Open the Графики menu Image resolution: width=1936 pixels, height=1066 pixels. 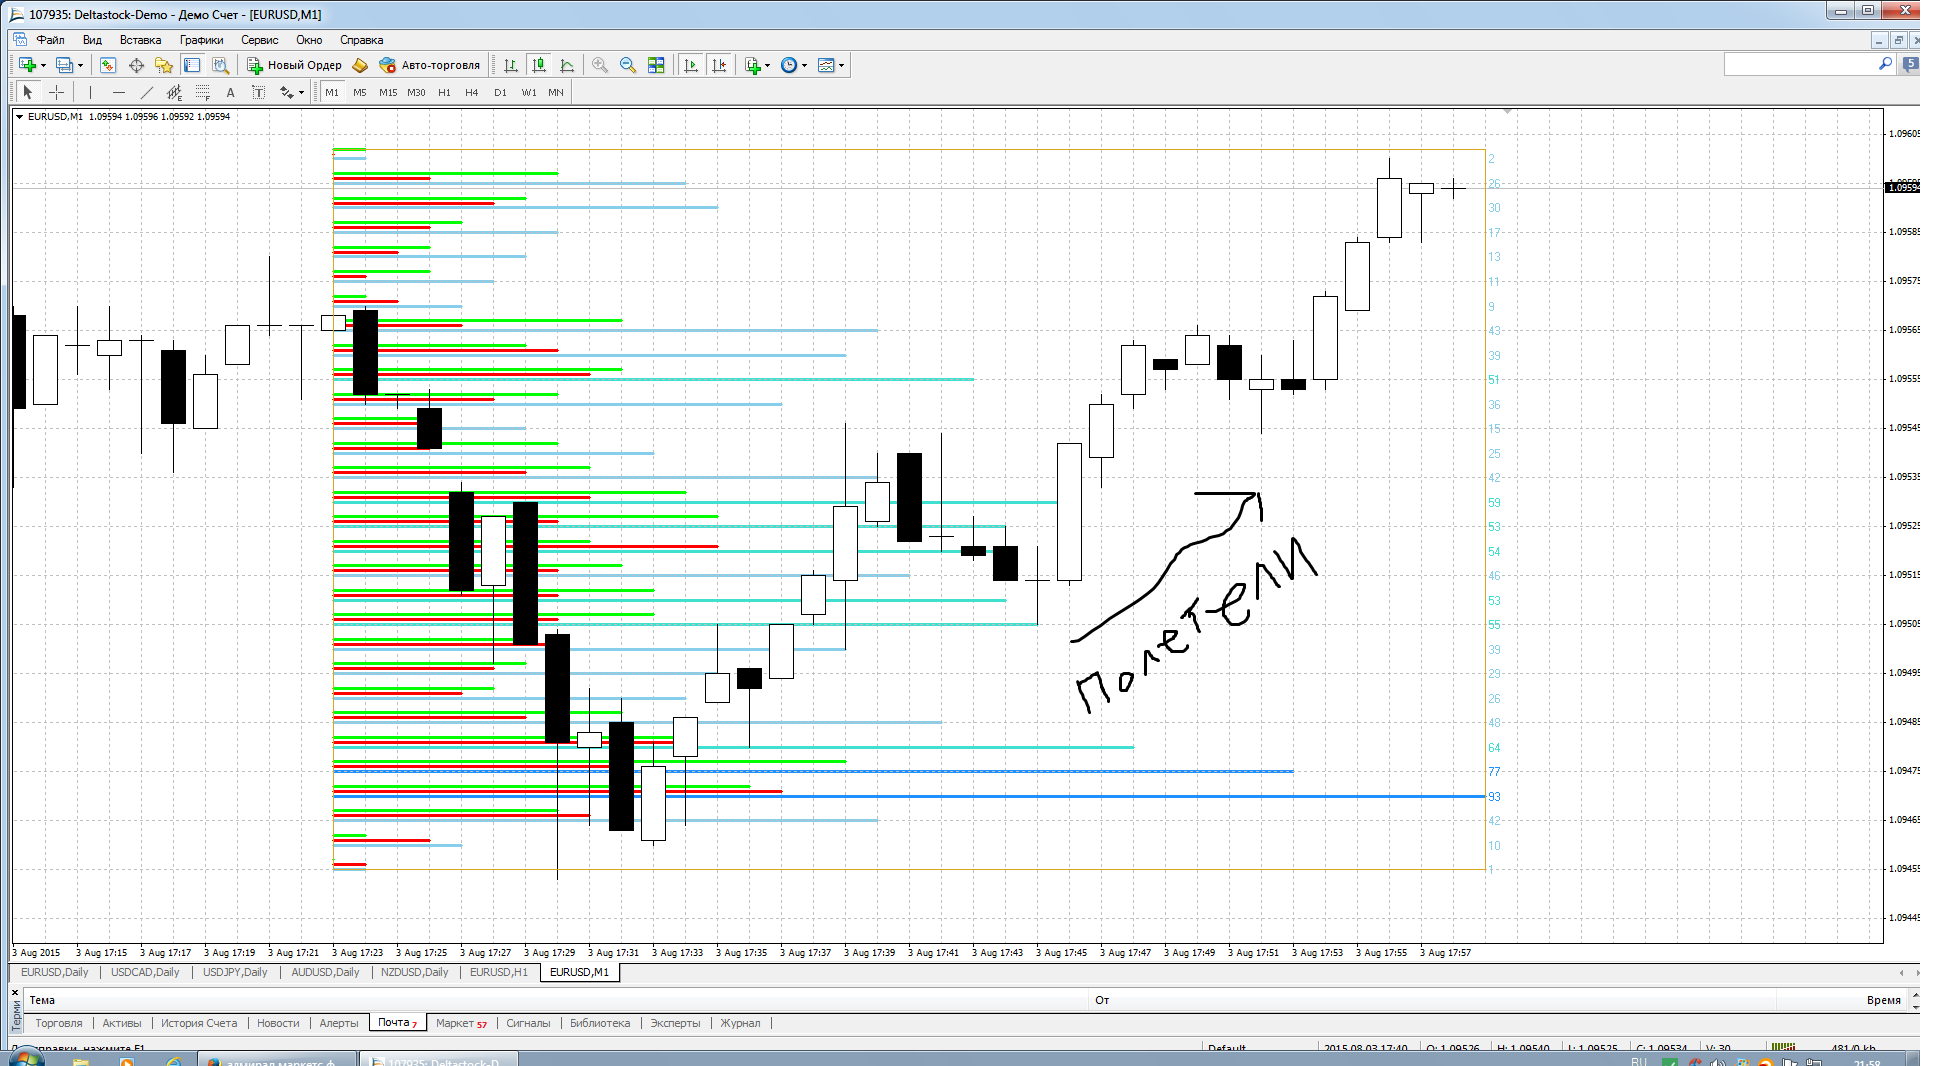(202, 40)
